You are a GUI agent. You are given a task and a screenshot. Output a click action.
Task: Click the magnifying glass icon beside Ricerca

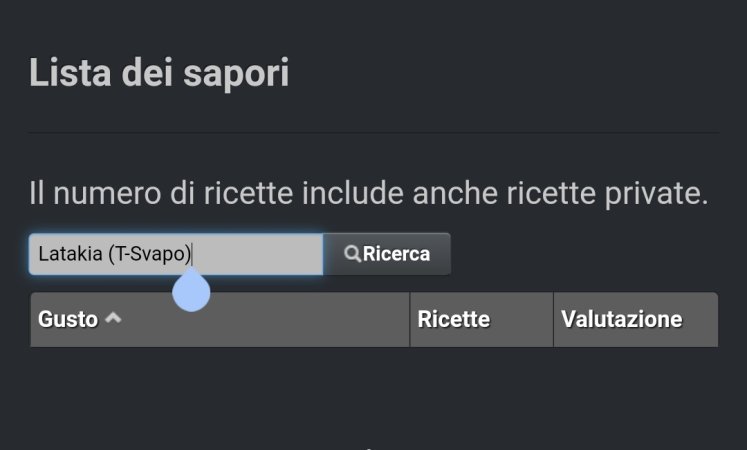point(352,254)
